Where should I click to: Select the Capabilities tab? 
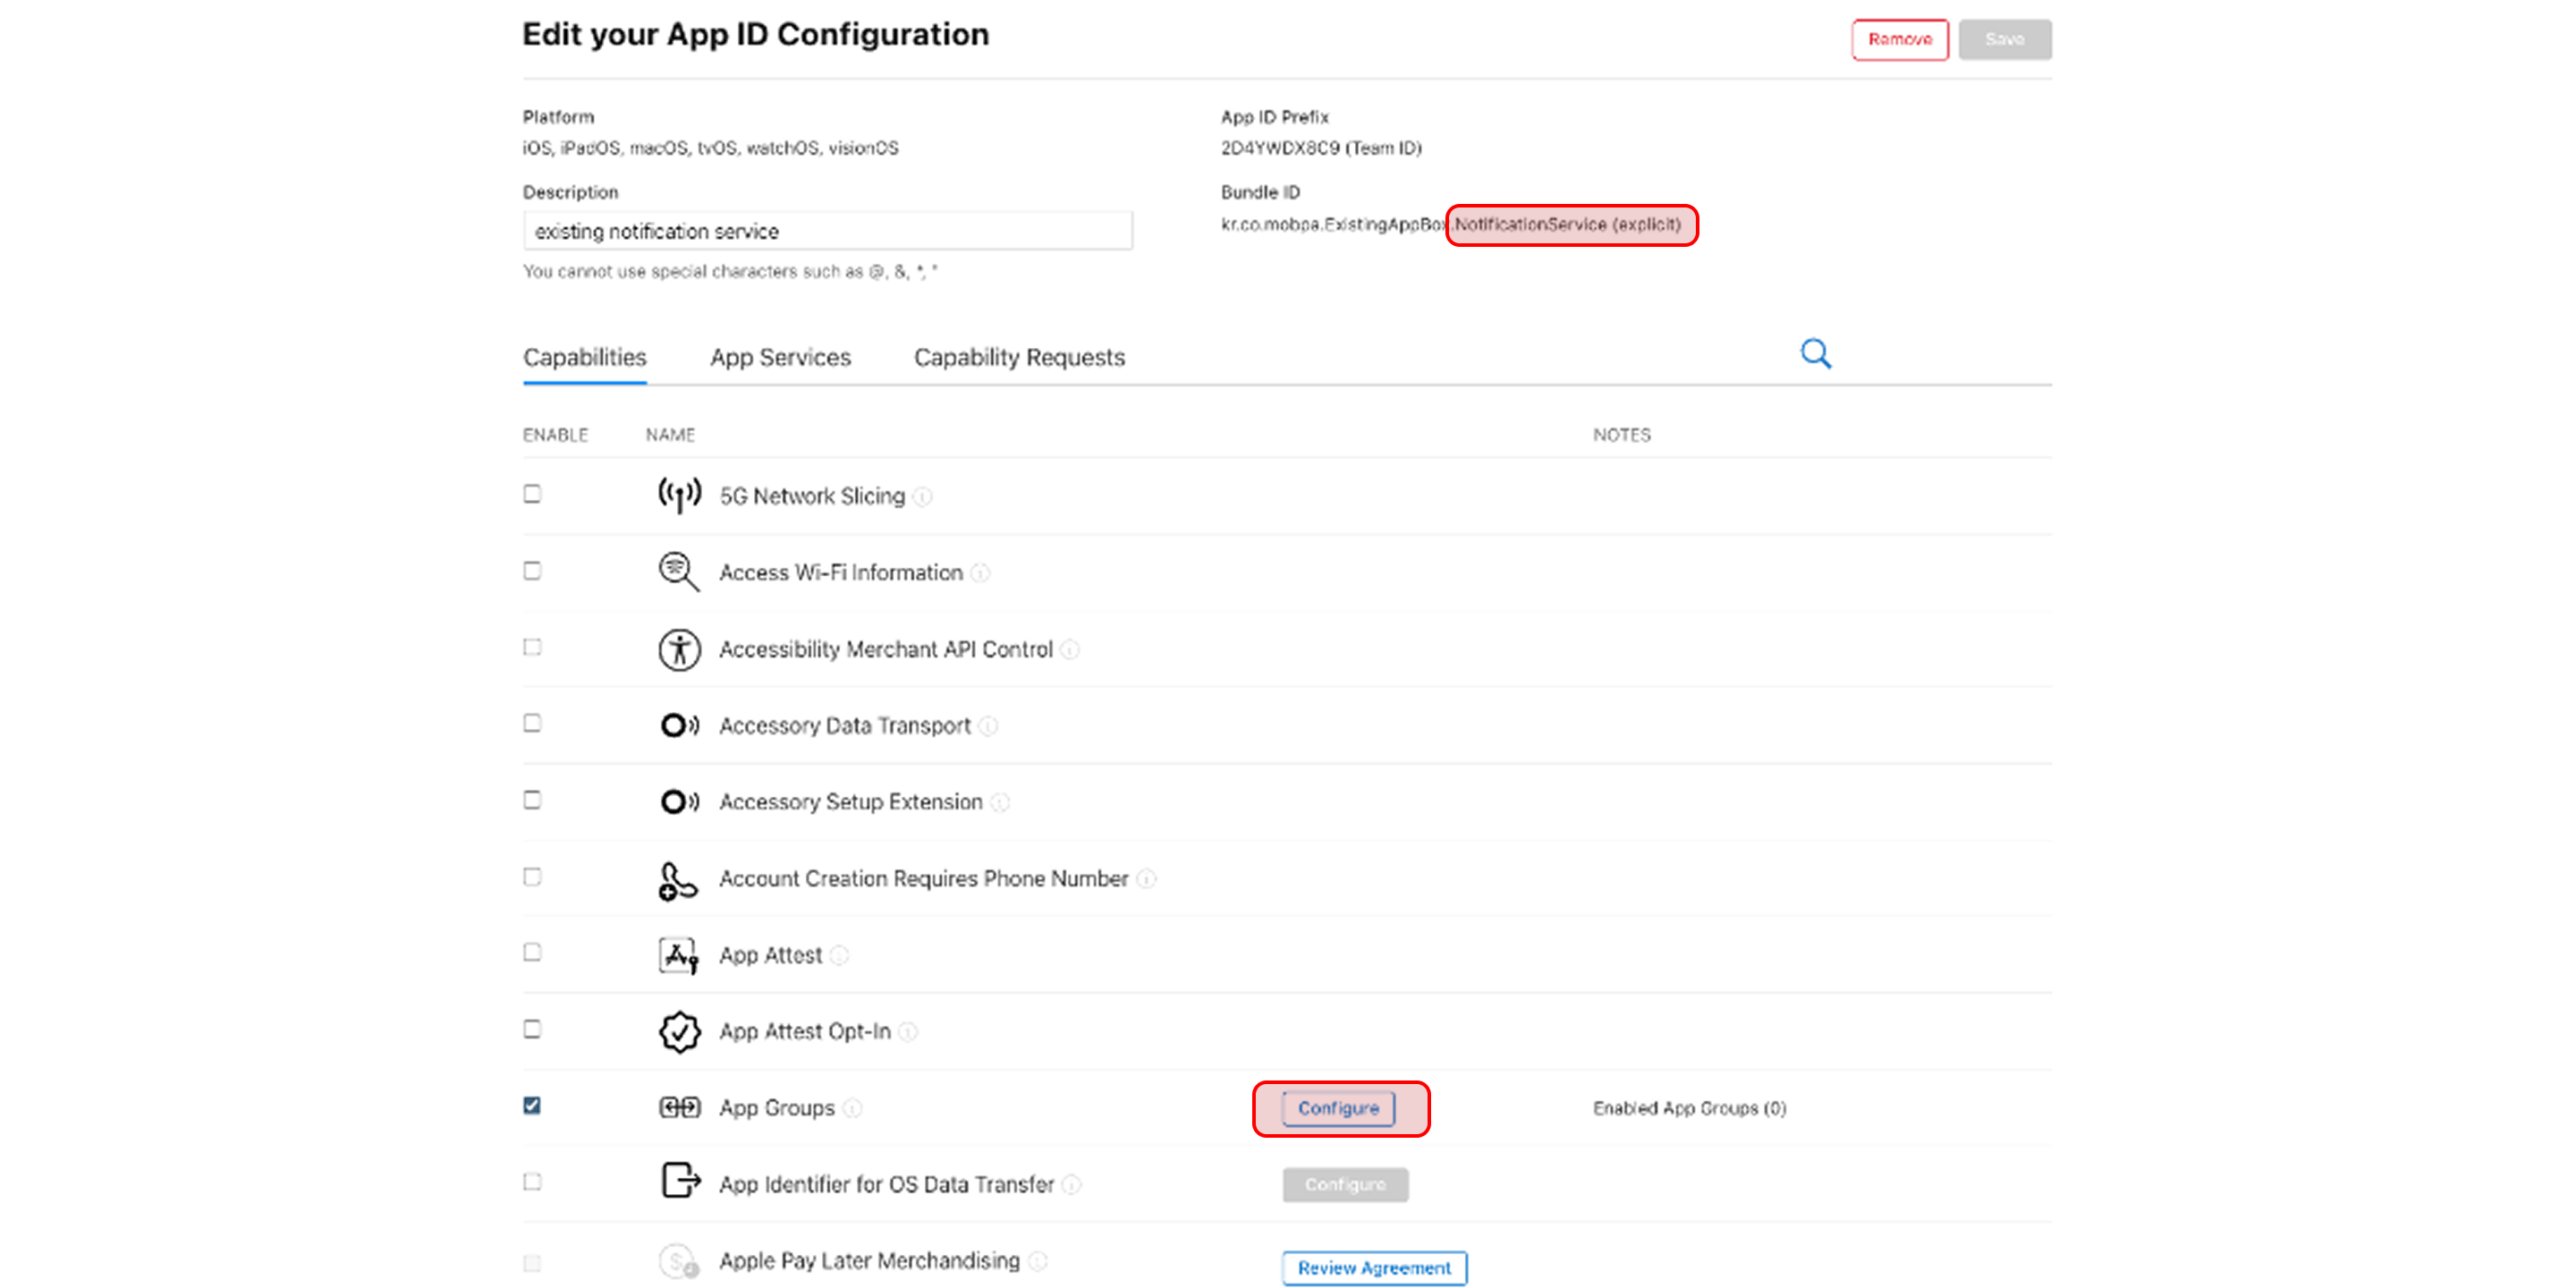584,358
